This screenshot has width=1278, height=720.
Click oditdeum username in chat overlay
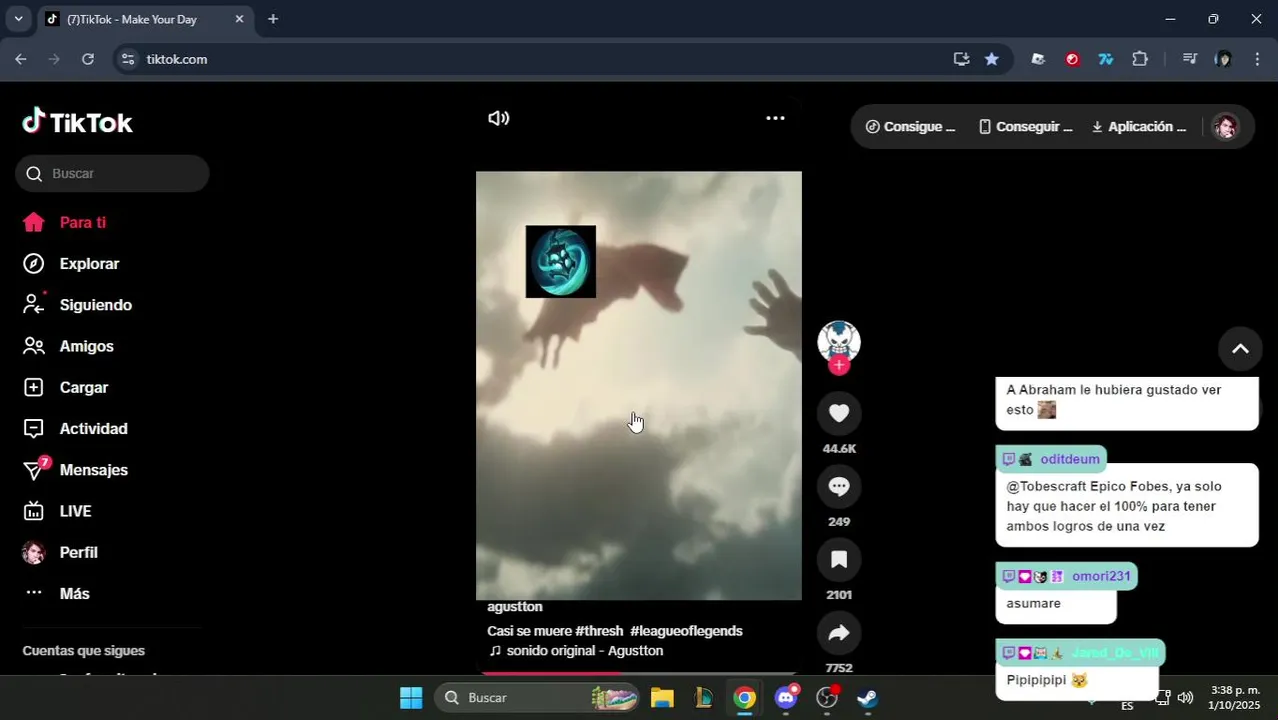(x=1070, y=459)
